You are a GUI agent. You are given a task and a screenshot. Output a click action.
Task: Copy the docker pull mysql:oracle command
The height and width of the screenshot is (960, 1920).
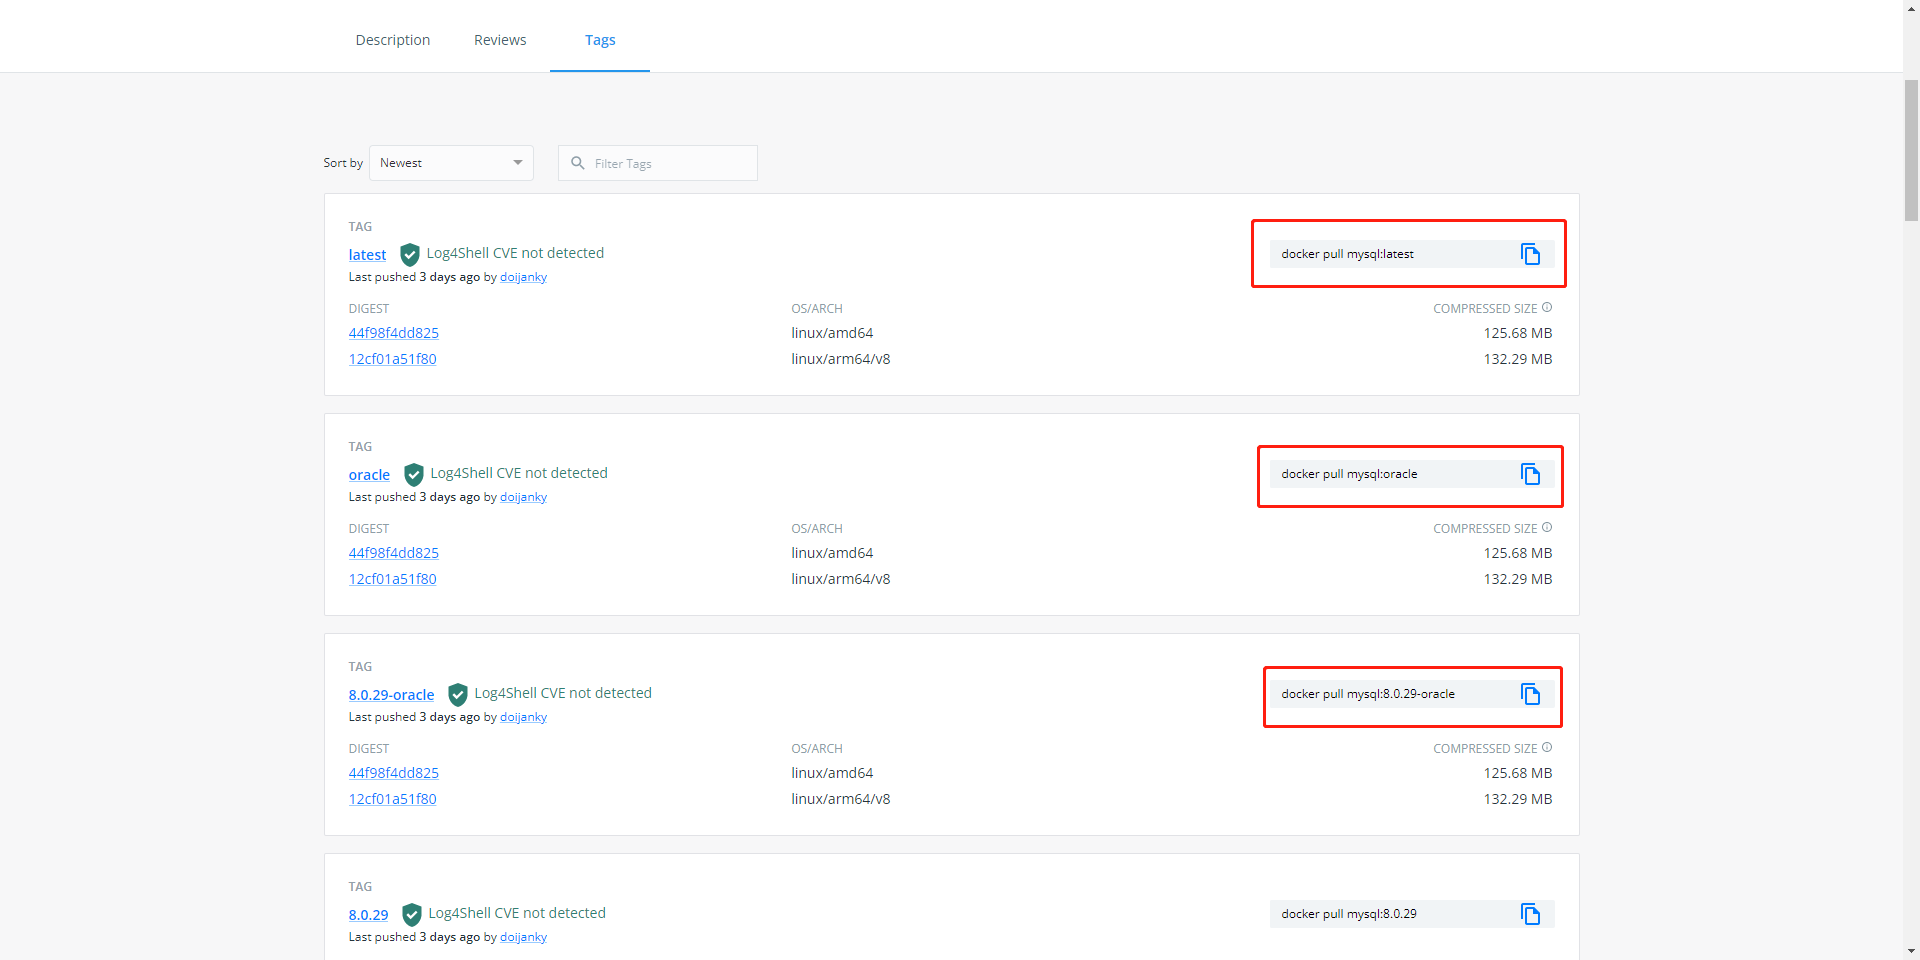coord(1530,474)
